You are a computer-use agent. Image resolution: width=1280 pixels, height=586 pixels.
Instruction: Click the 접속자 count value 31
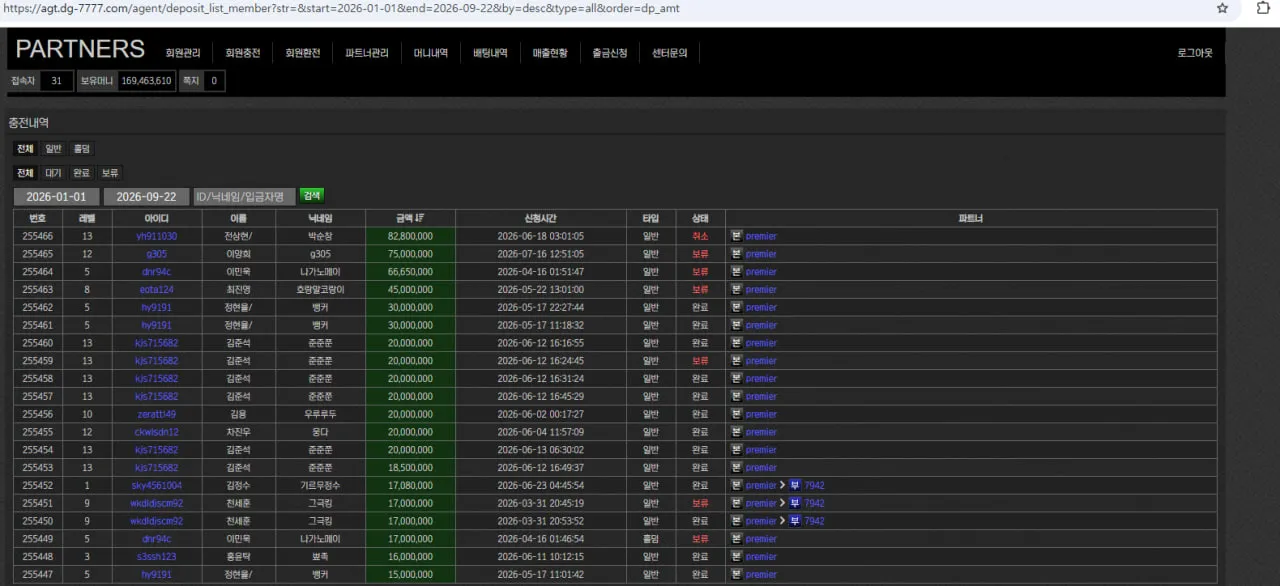click(56, 81)
